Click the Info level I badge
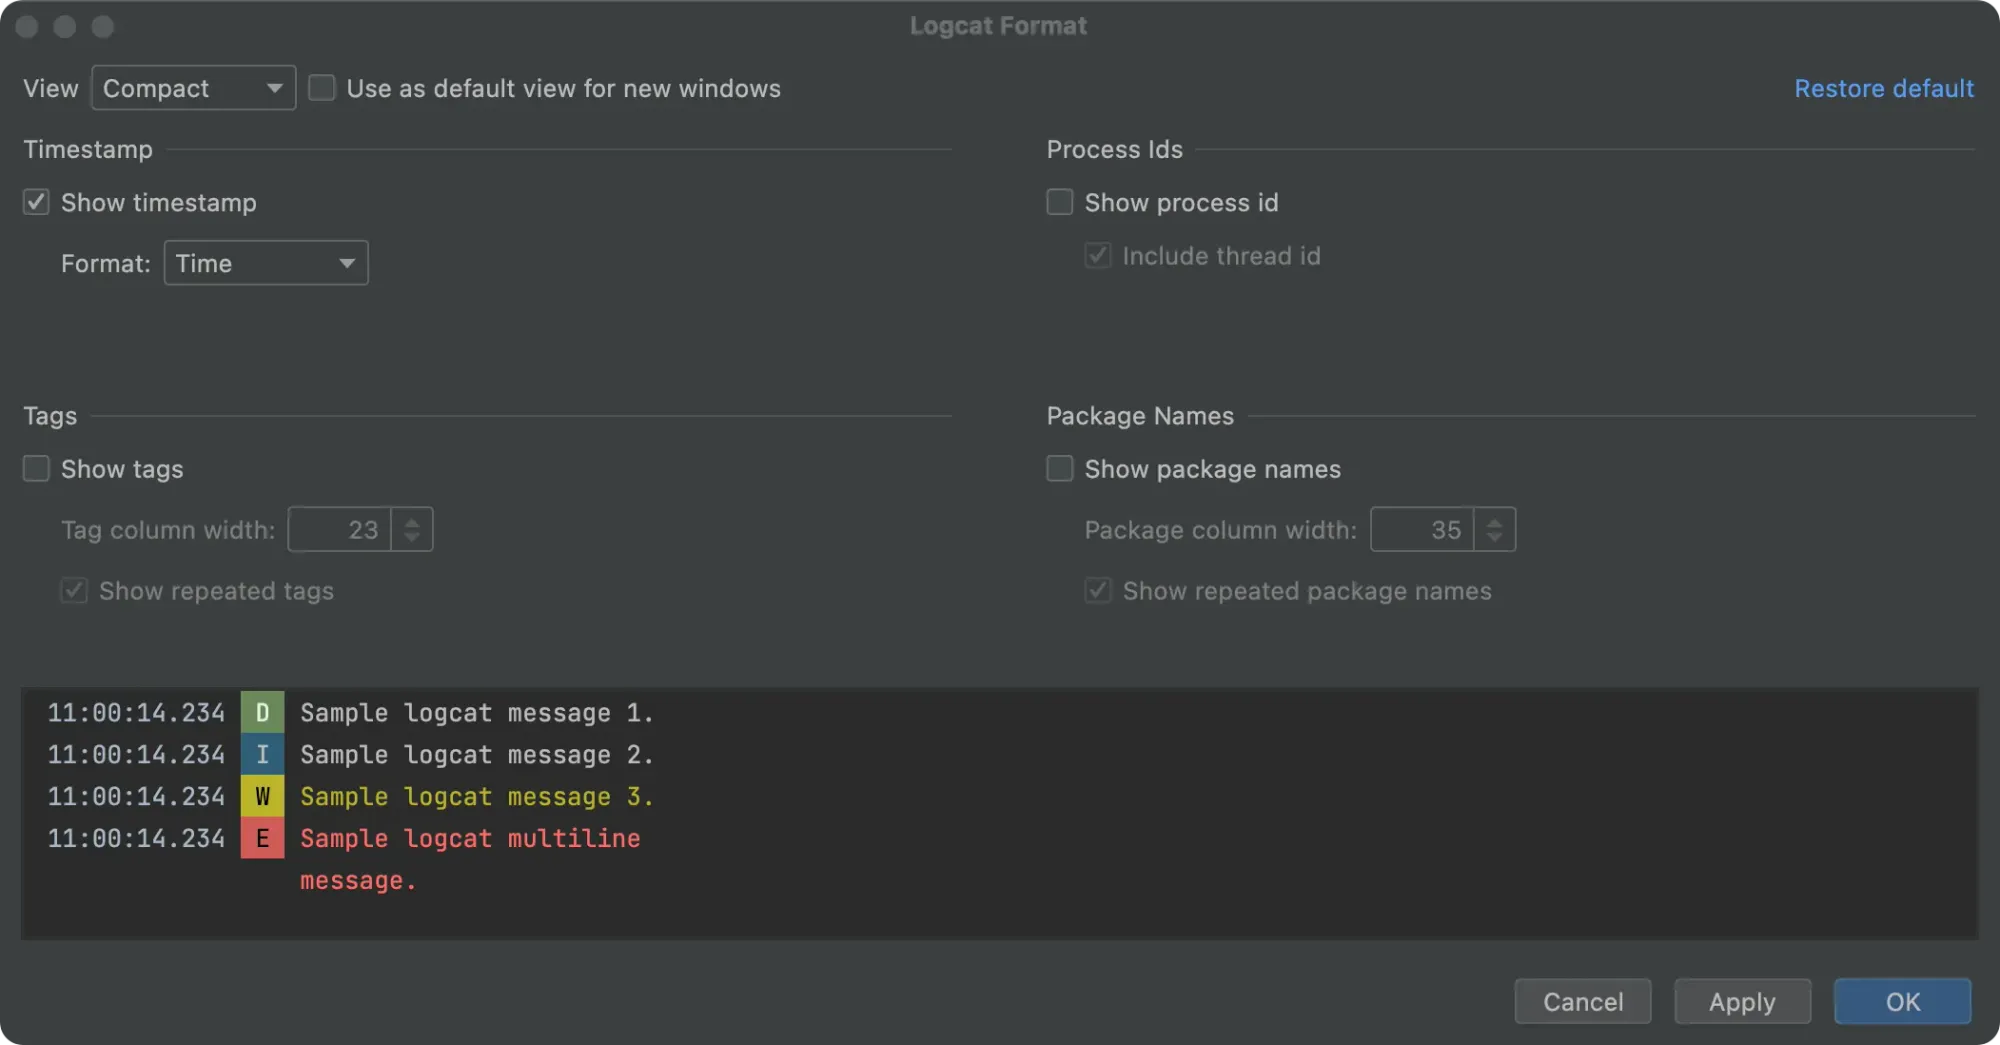2000x1045 pixels. 262,755
